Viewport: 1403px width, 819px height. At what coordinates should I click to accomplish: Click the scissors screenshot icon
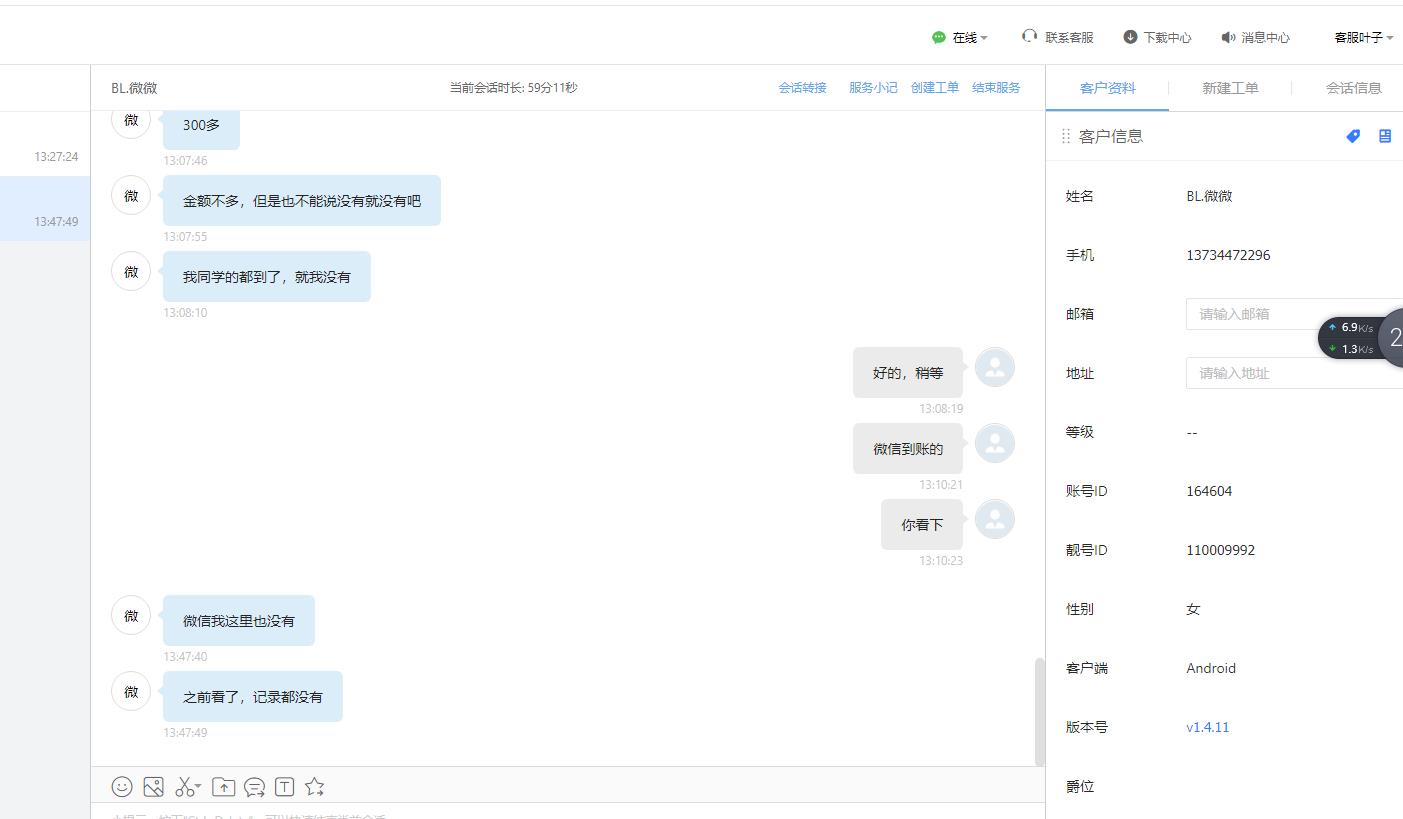[x=183, y=787]
